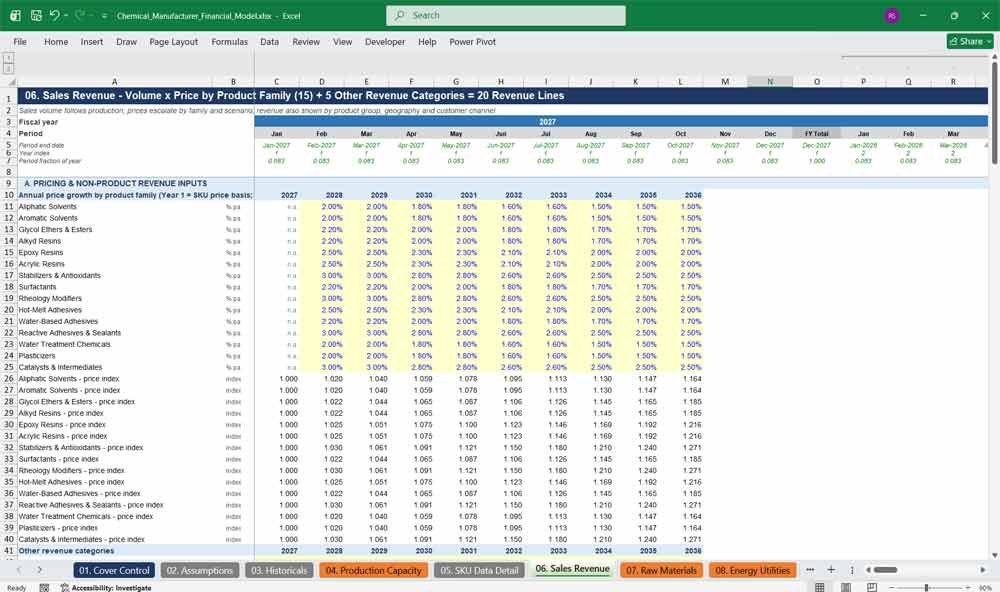Open the Formulas ribbon tab

(230, 41)
